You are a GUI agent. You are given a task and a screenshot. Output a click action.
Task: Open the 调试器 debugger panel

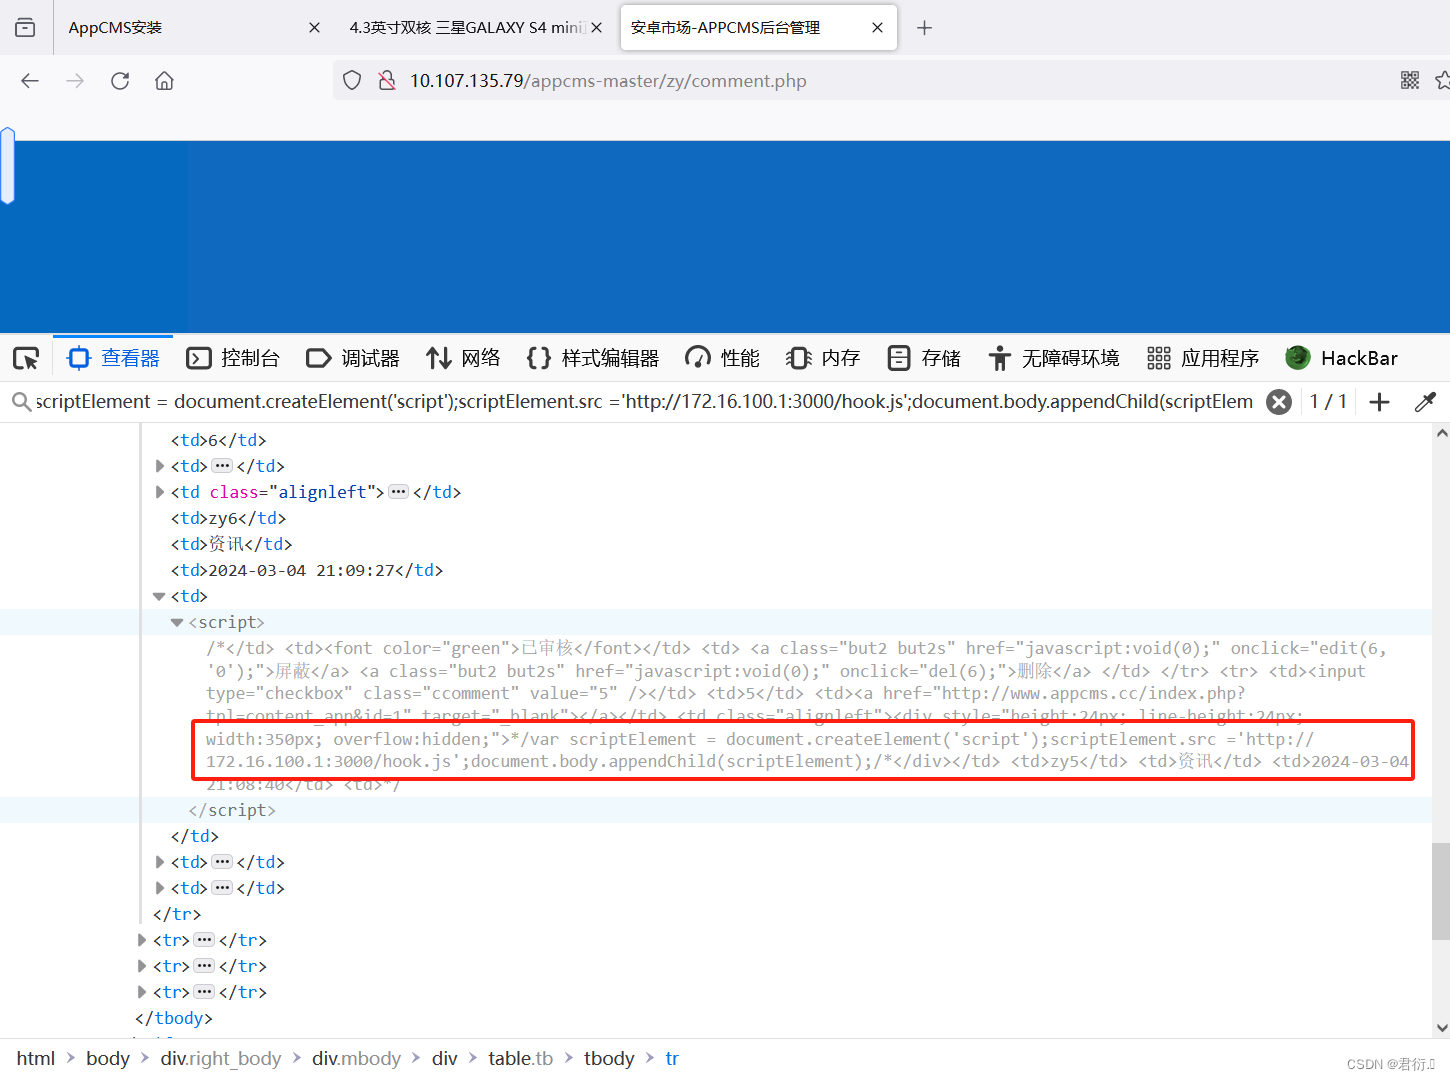coord(353,358)
